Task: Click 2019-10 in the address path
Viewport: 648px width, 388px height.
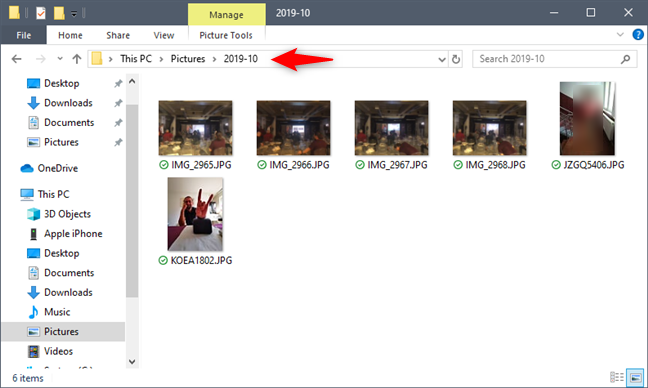Action: 241,59
